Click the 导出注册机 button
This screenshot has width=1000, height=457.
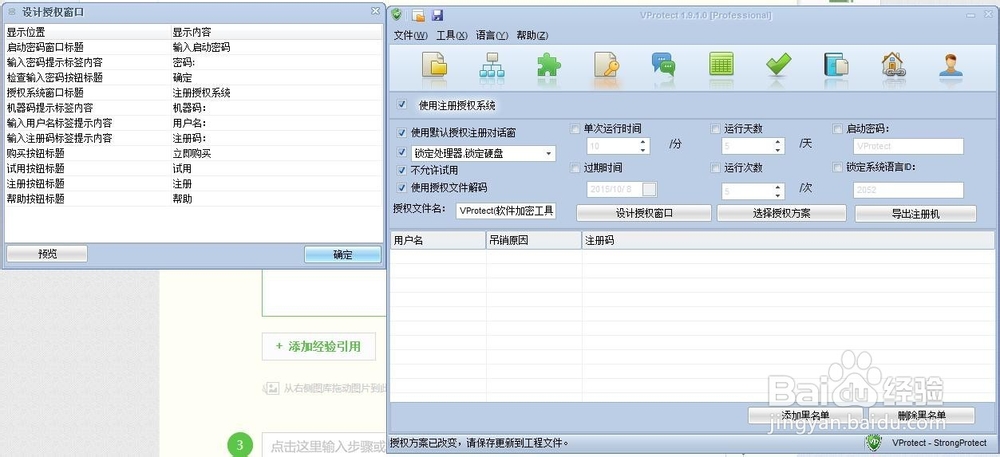click(x=915, y=214)
